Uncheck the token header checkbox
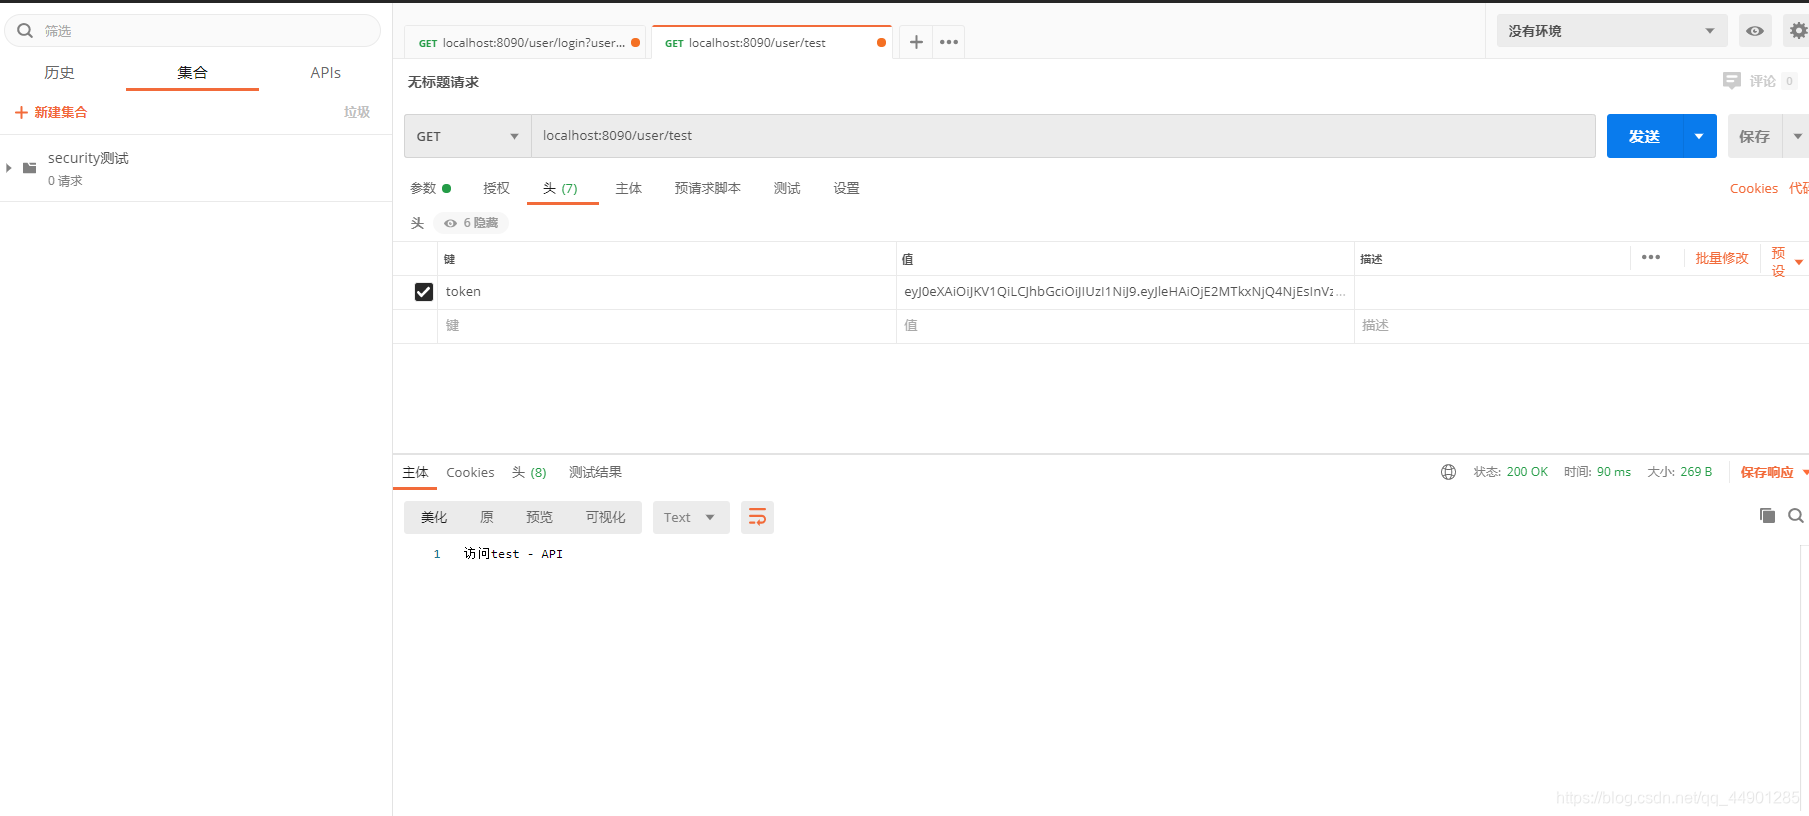The height and width of the screenshot is (816, 1809). click(x=424, y=292)
